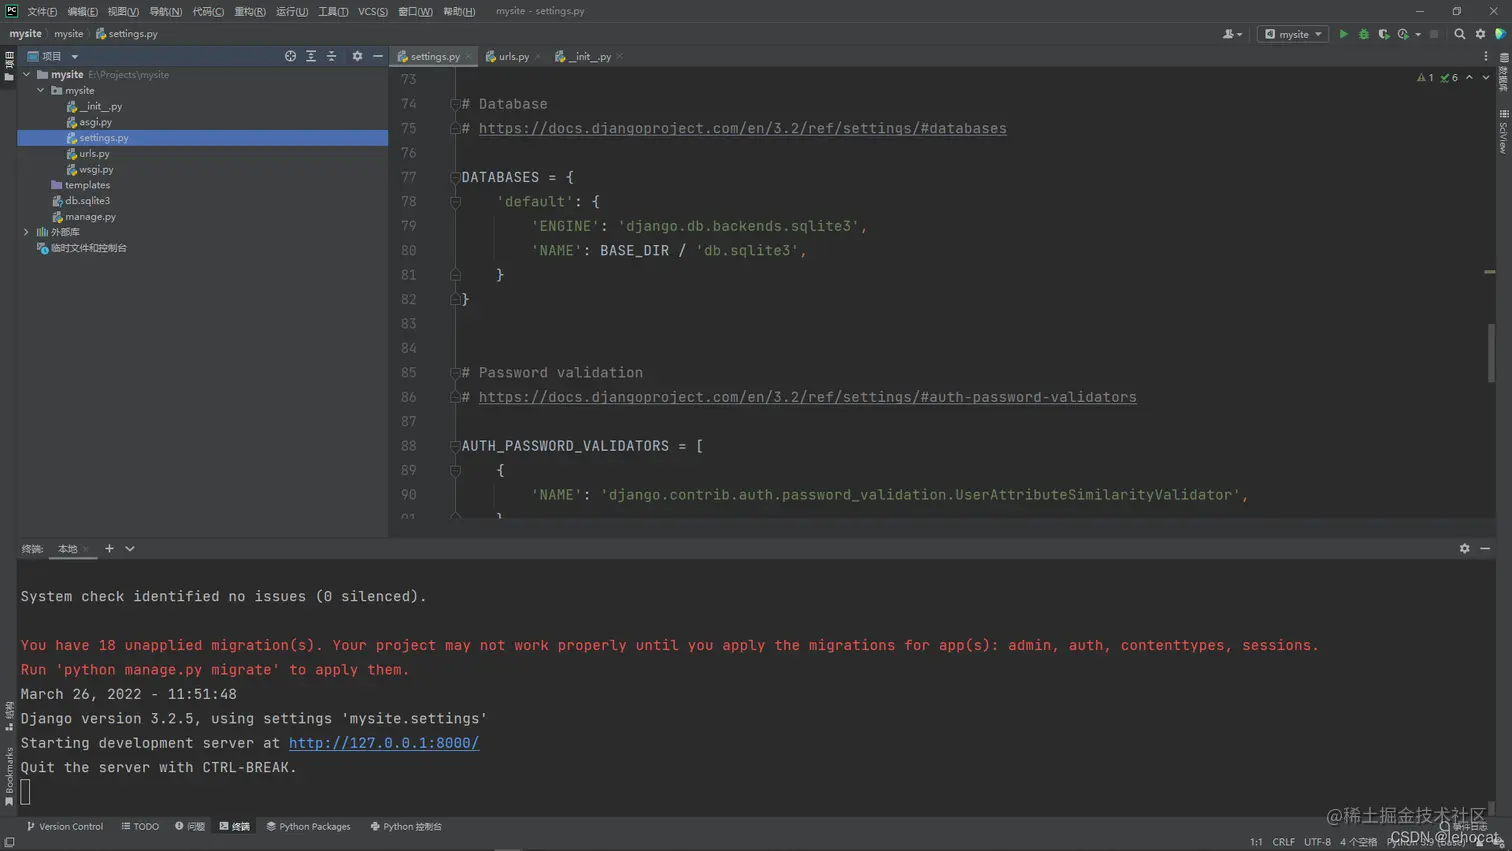Click the JetBrains Code With Me colorful icon
1512x851 pixels.
pos(1500,34)
